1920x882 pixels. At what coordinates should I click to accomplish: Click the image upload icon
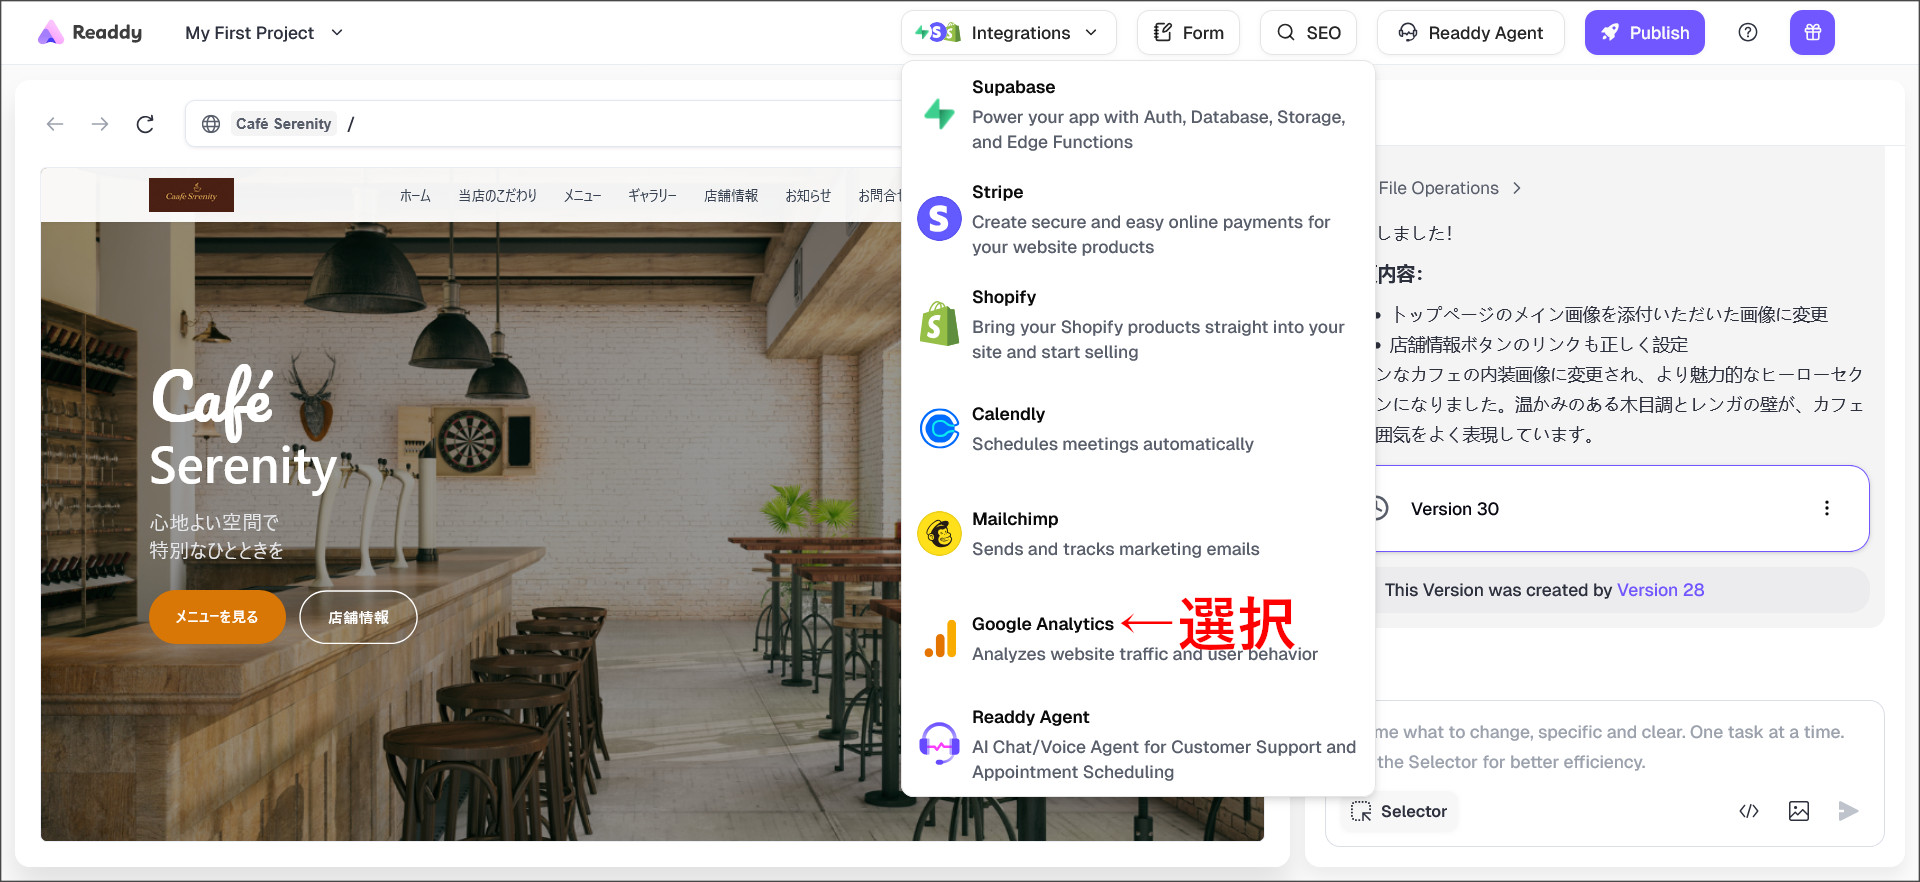[x=1798, y=811]
